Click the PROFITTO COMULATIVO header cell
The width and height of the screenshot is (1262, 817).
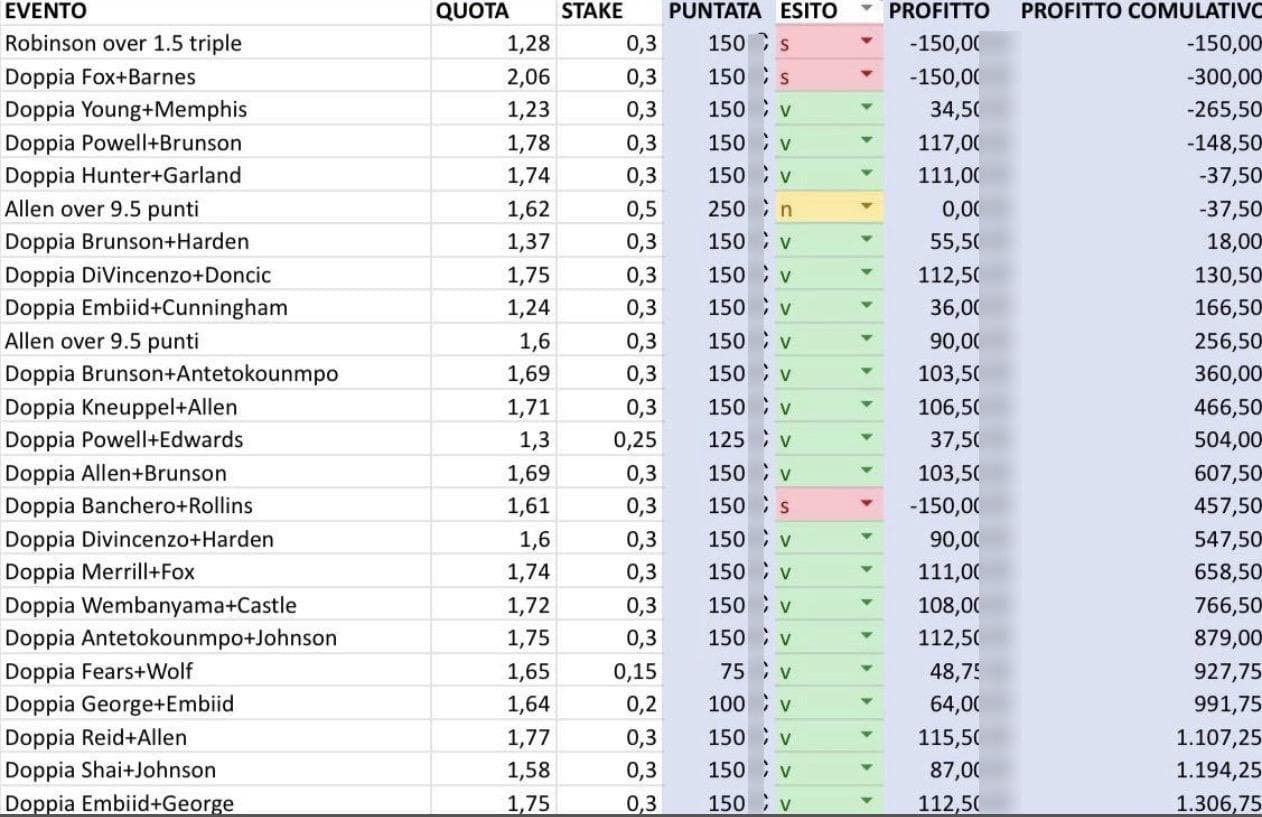pyautogui.click(x=1140, y=11)
